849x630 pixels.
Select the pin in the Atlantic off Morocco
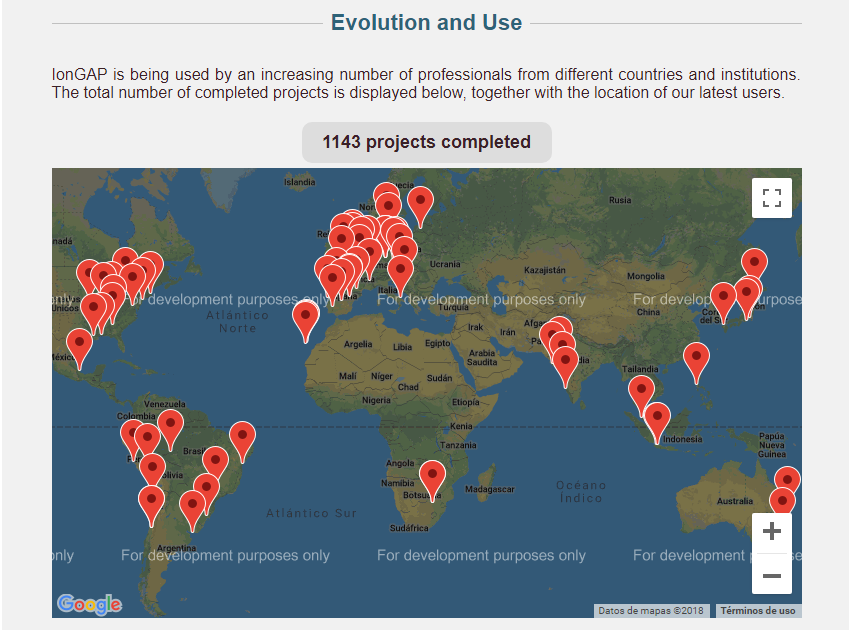coord(305,317)
